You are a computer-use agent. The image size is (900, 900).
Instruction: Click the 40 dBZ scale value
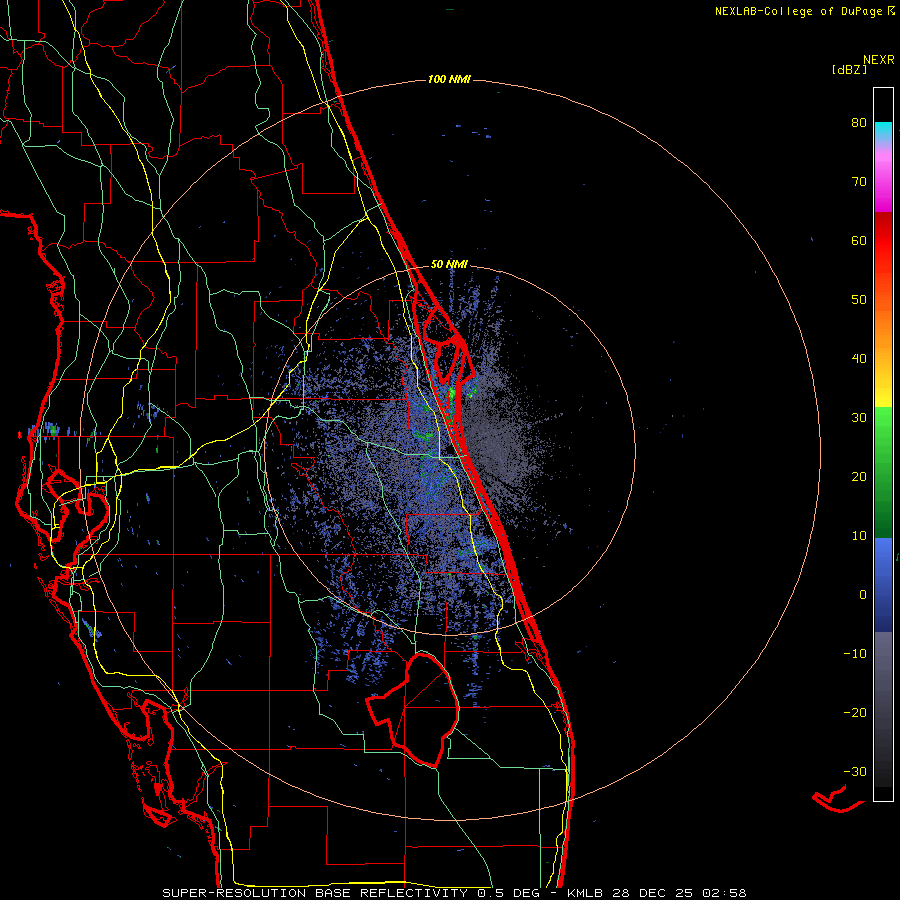(859, 359)
